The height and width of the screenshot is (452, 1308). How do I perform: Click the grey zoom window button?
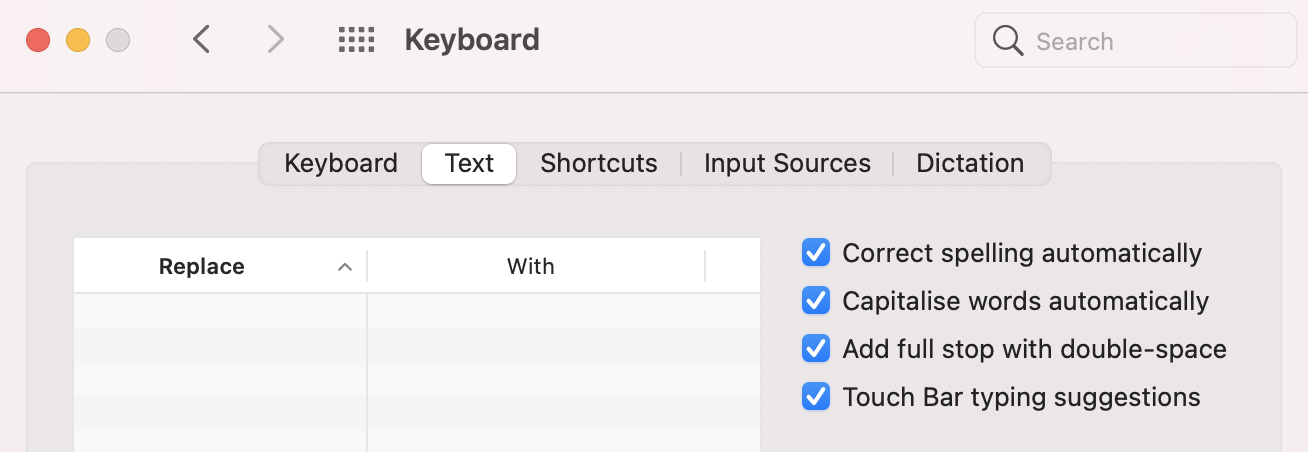(x=118, y=40)
